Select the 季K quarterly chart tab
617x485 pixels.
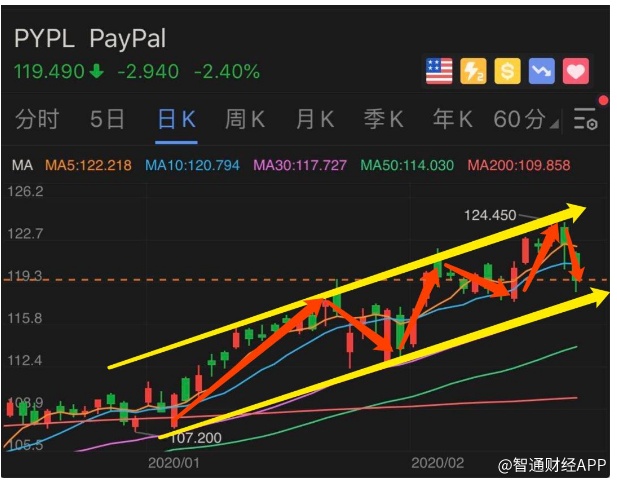(x=384, y=119)
